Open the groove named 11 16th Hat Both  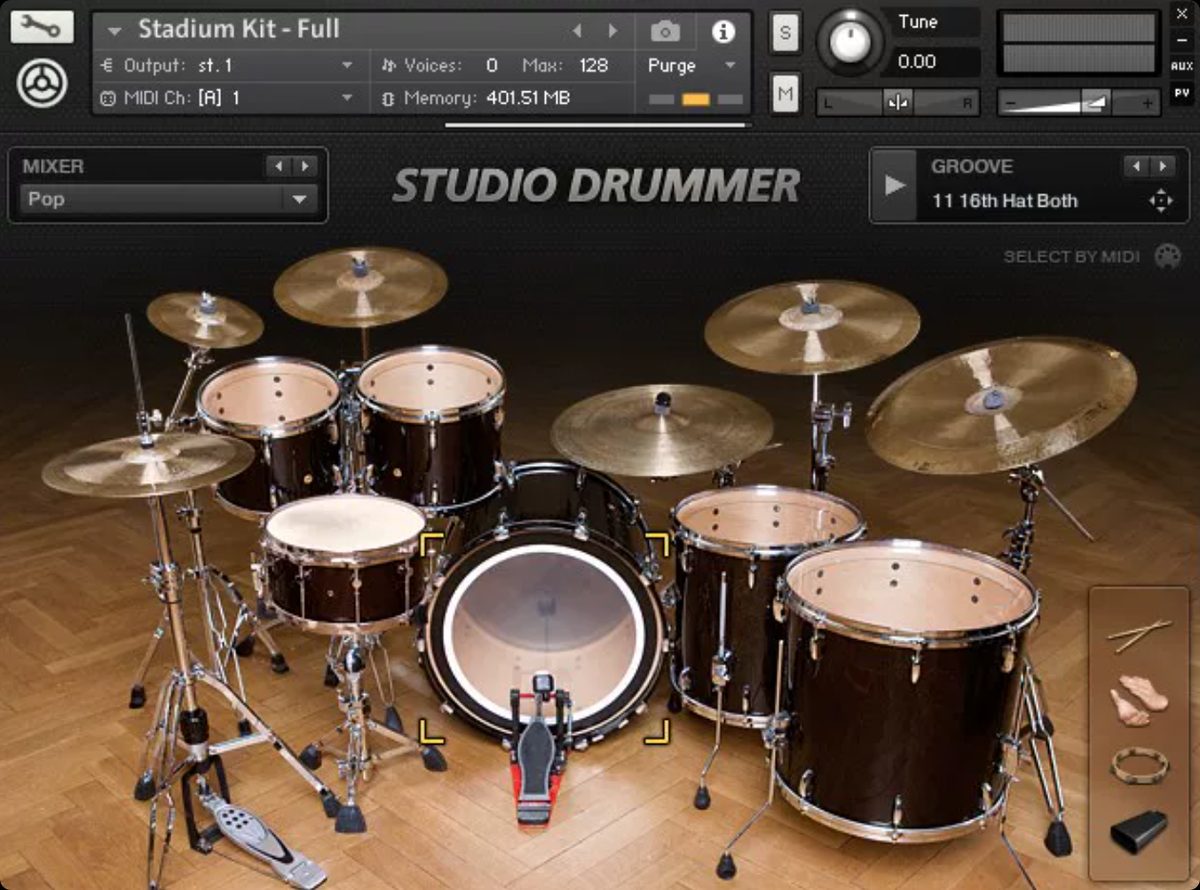pyautogui.click(x=1004, y=200)
